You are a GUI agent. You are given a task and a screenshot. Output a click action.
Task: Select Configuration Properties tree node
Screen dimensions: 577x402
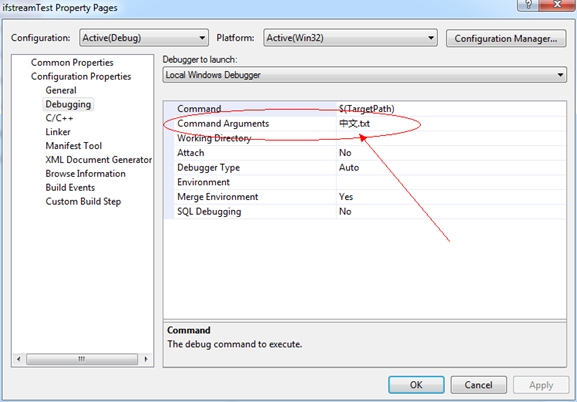[x=81, y=77]
